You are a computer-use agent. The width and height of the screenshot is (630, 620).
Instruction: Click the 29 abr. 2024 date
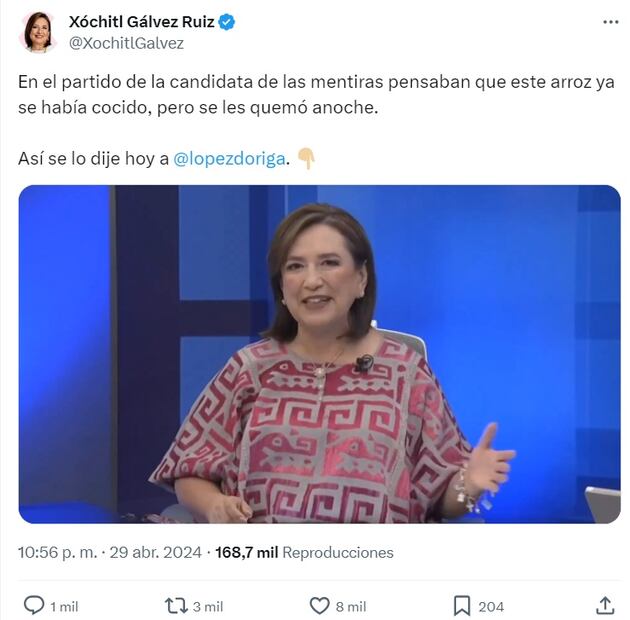click(155, 552)
